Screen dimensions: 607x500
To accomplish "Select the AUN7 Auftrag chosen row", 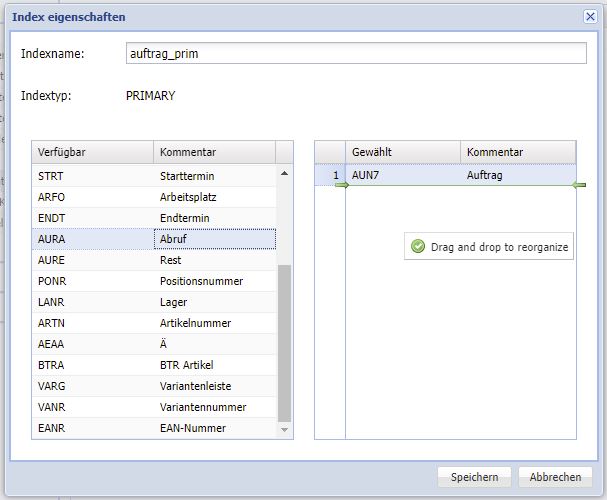I will (460, 175).
